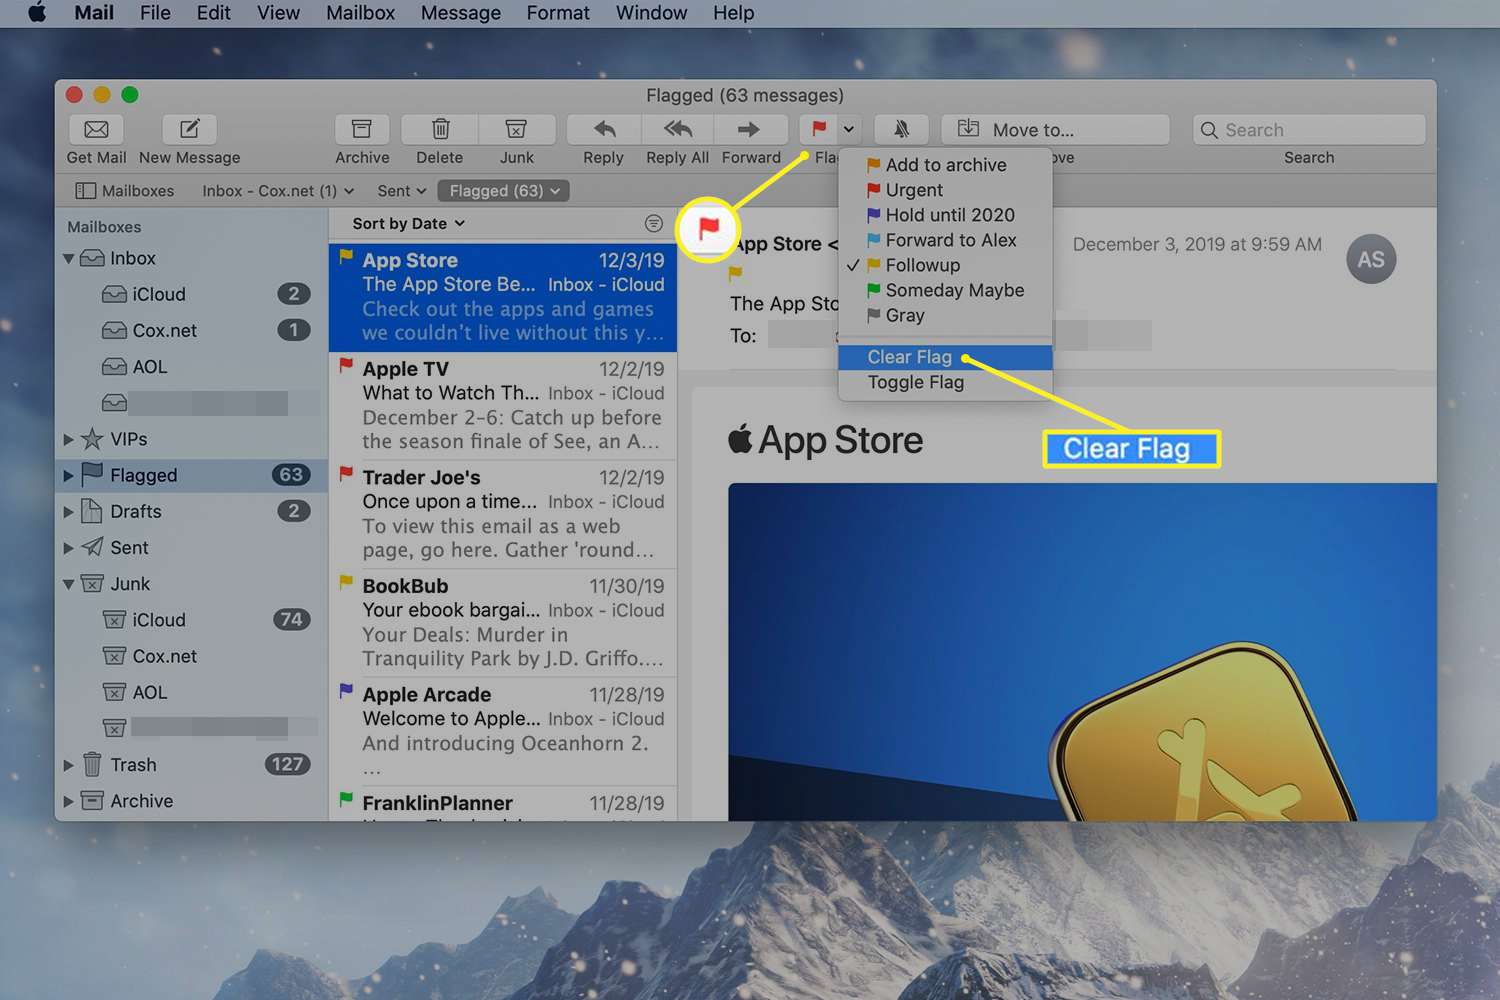Select Clear Flag menu item
Image resolution: width=1500 pixels, height=1000 pixels.
(x=945, y=357)
